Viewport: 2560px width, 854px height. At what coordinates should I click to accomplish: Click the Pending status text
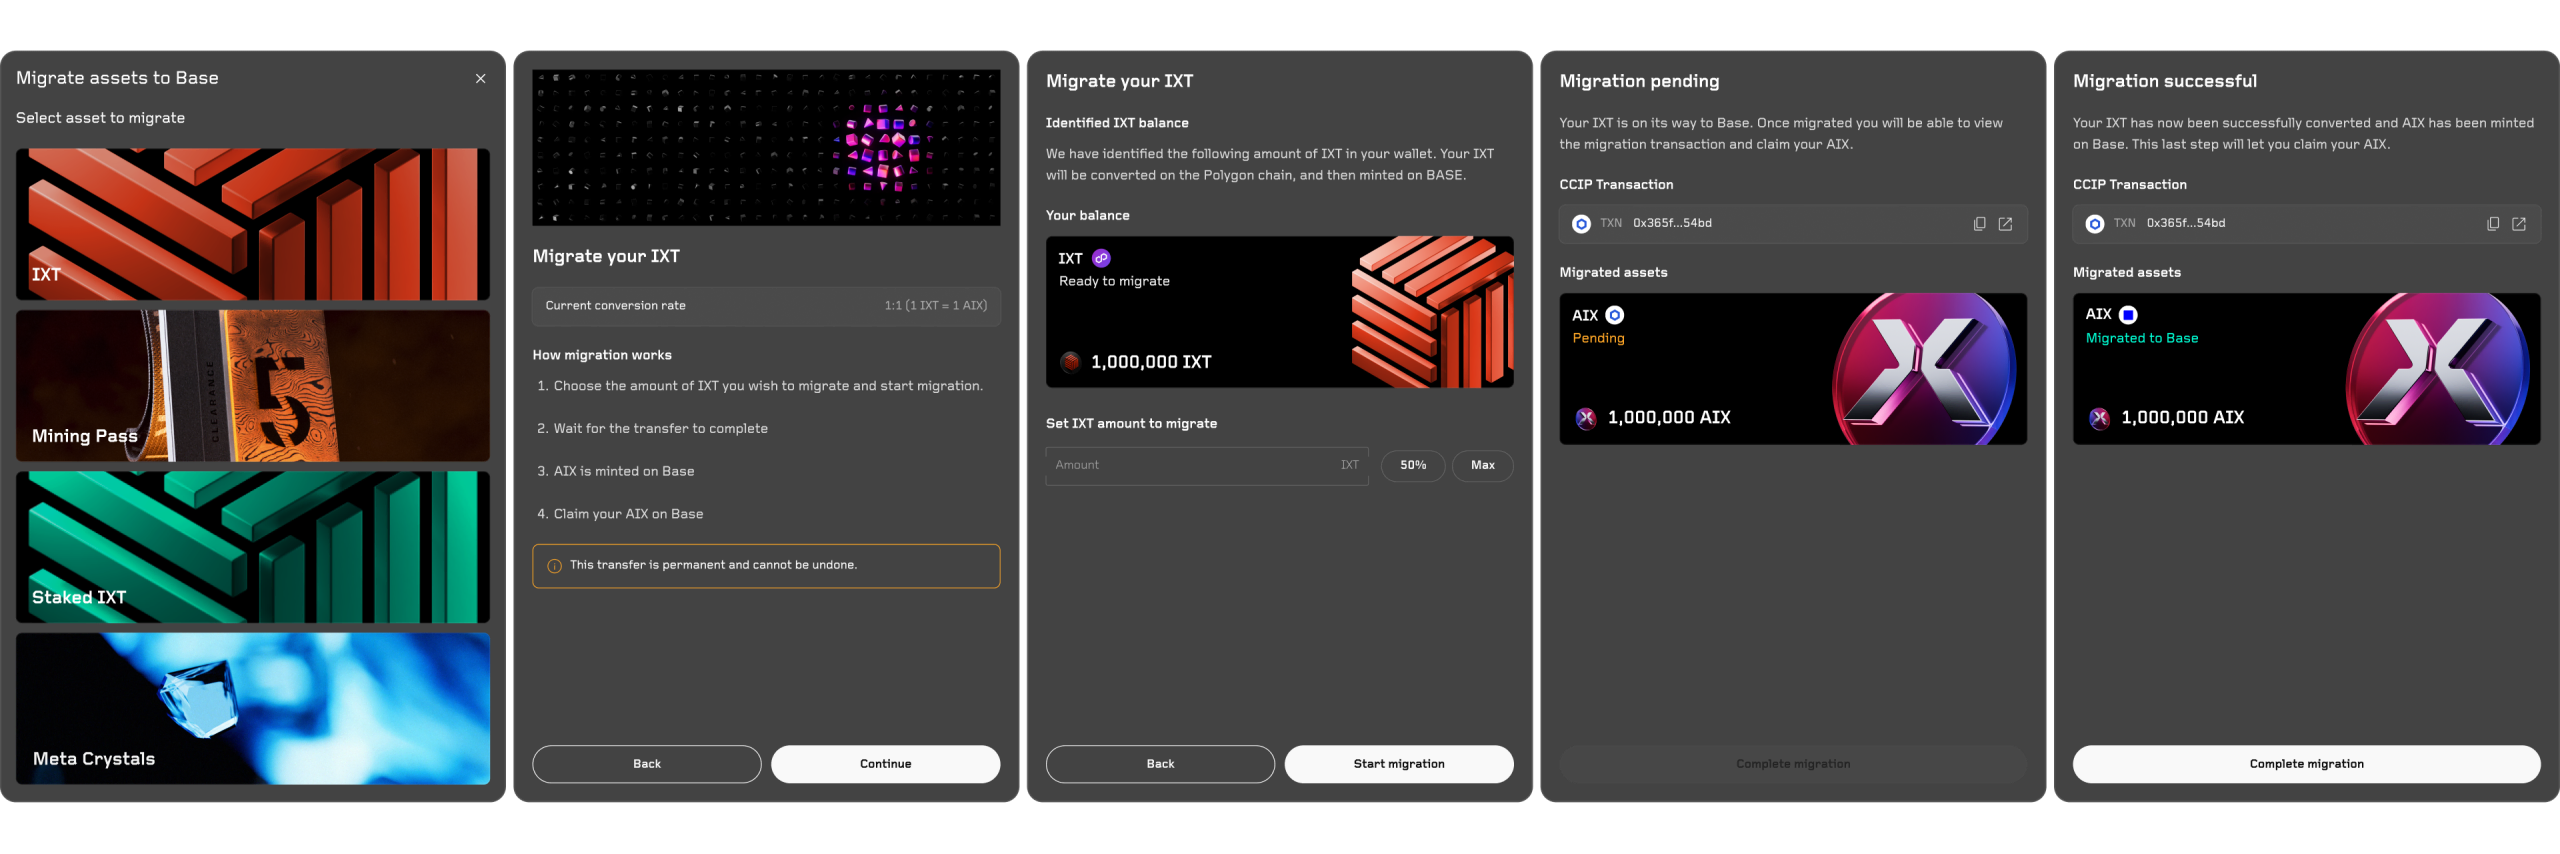tap(1598, 338)
